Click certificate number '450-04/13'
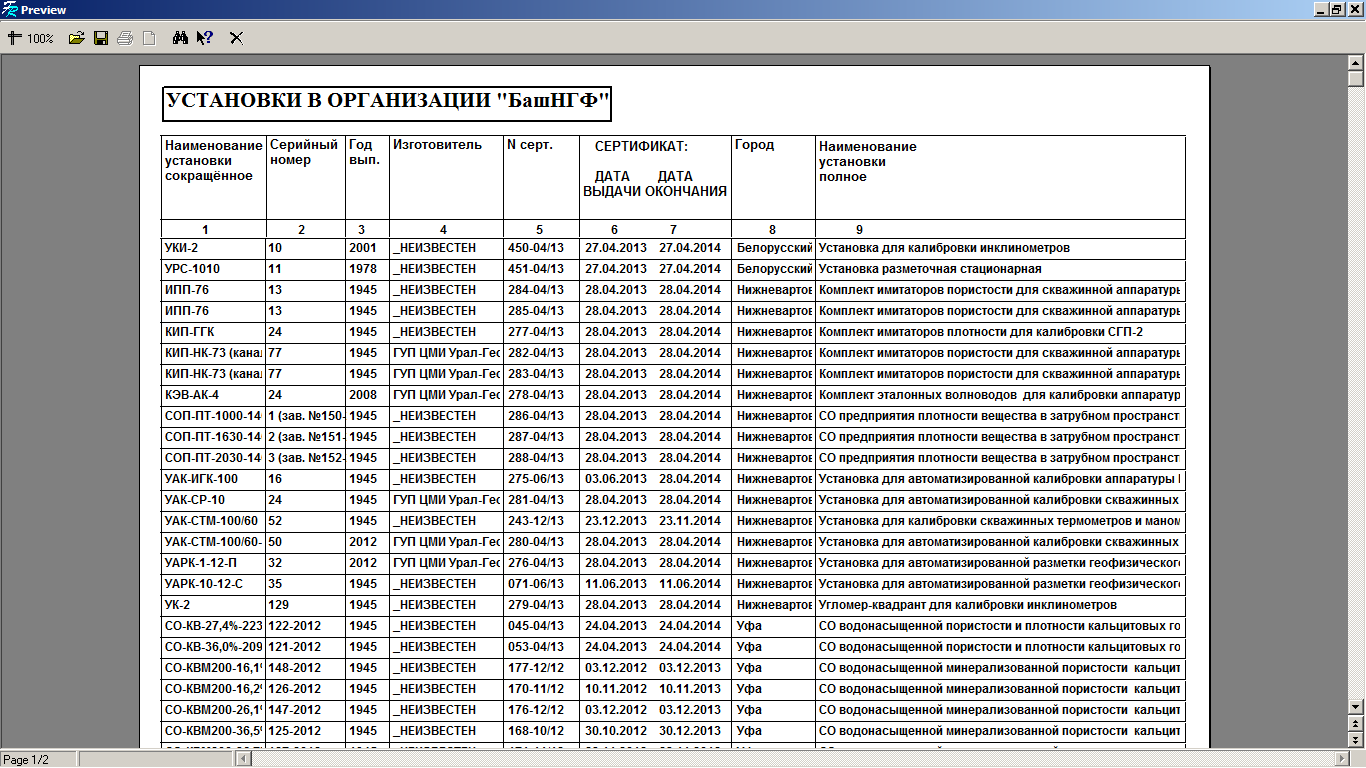Screen dimensions: 1366x768 [536, 248]
